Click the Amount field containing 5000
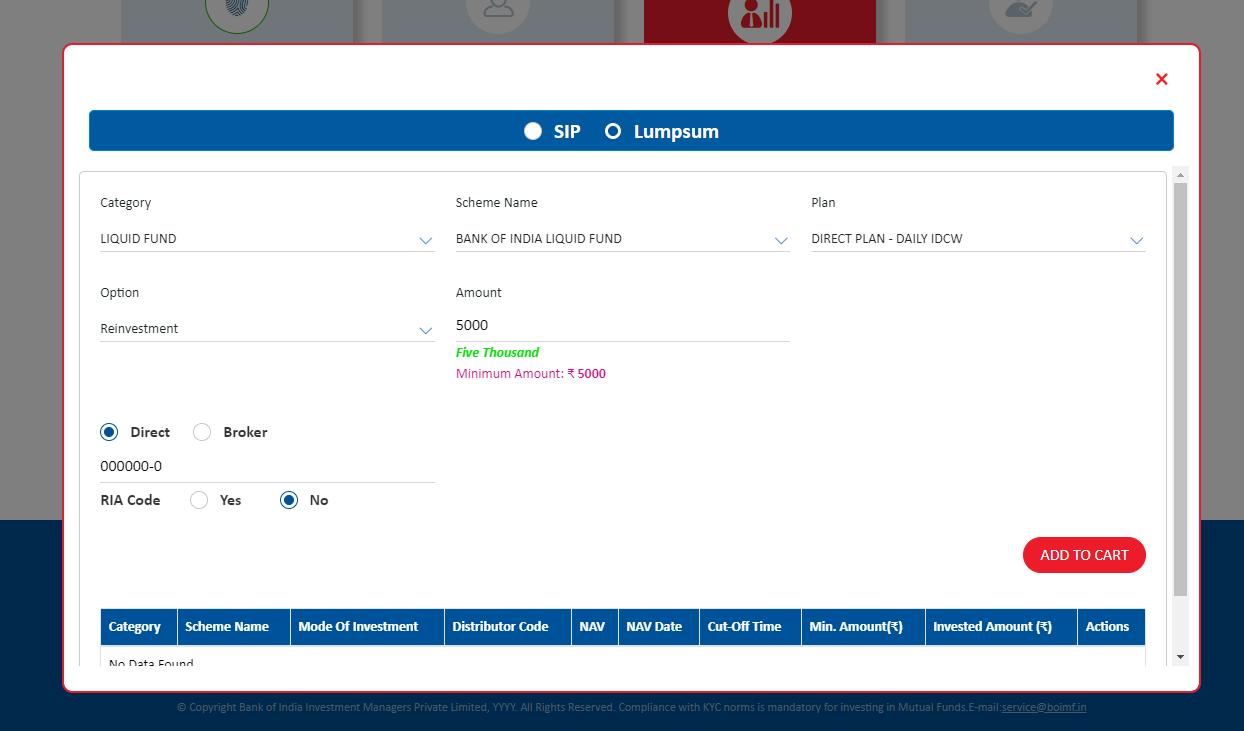 coord(622,325)
